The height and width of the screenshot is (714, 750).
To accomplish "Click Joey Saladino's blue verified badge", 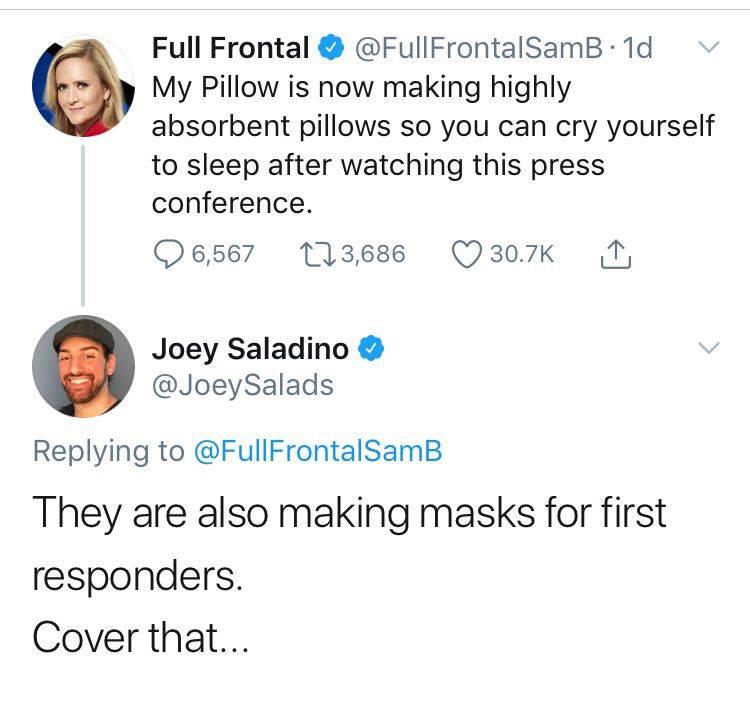I will click(370, 348).
